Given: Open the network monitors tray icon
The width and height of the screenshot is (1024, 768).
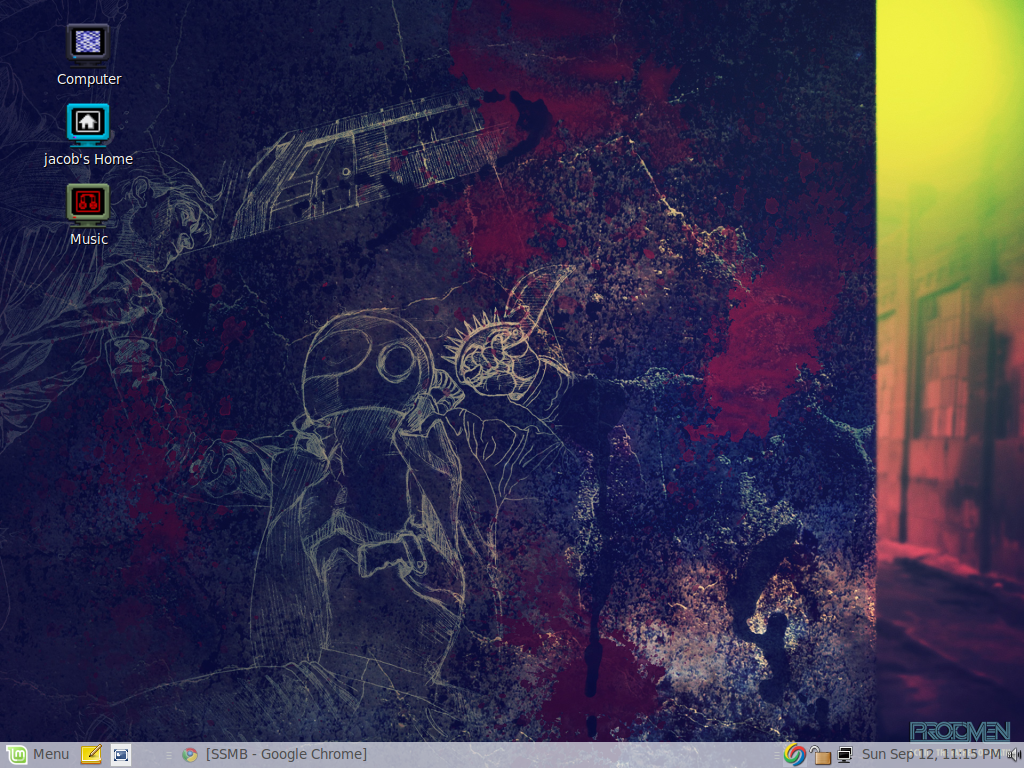Looking at the screenshot, I should click(844, 754).
